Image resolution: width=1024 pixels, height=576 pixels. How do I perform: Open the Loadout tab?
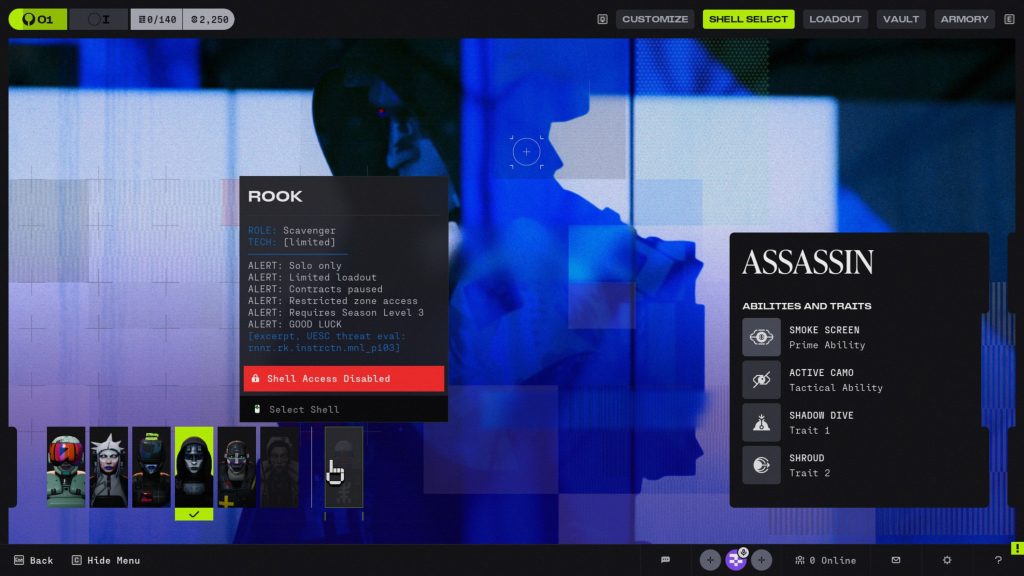tap(834, 19)
